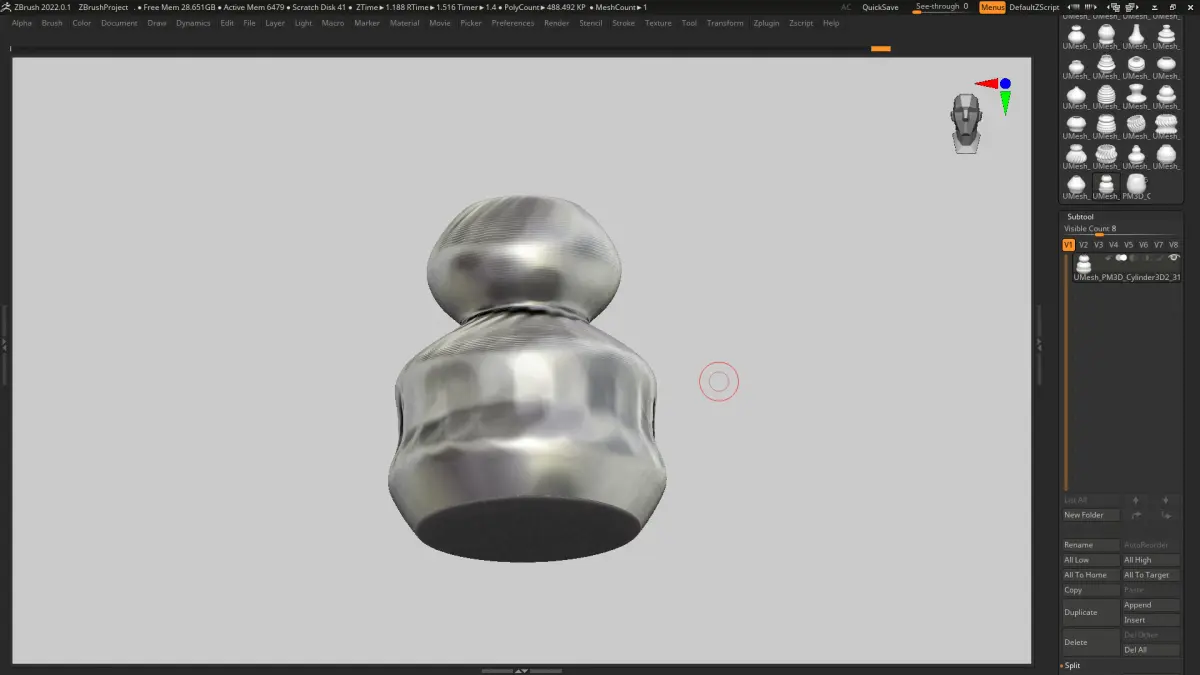Click the green Y axis cone on gizmo
Viewport: 1200px width, 675px height.
click(1005, 102)
